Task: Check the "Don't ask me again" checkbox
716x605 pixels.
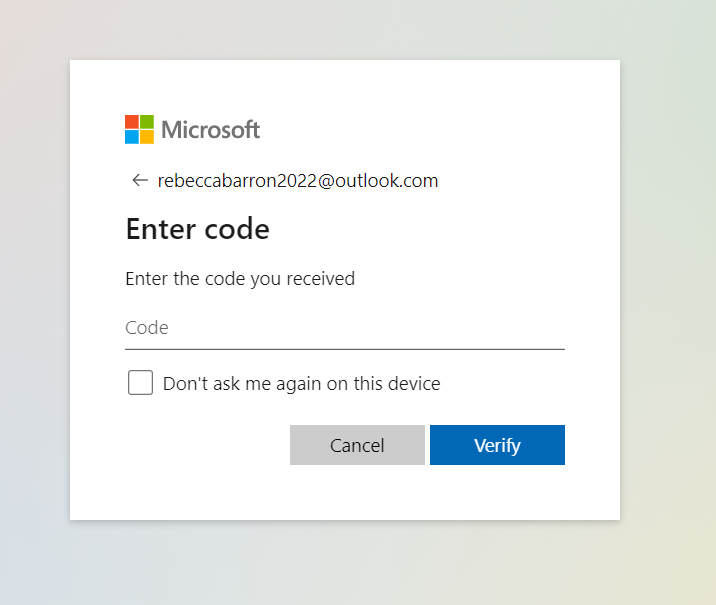Action: click(140, 383)
